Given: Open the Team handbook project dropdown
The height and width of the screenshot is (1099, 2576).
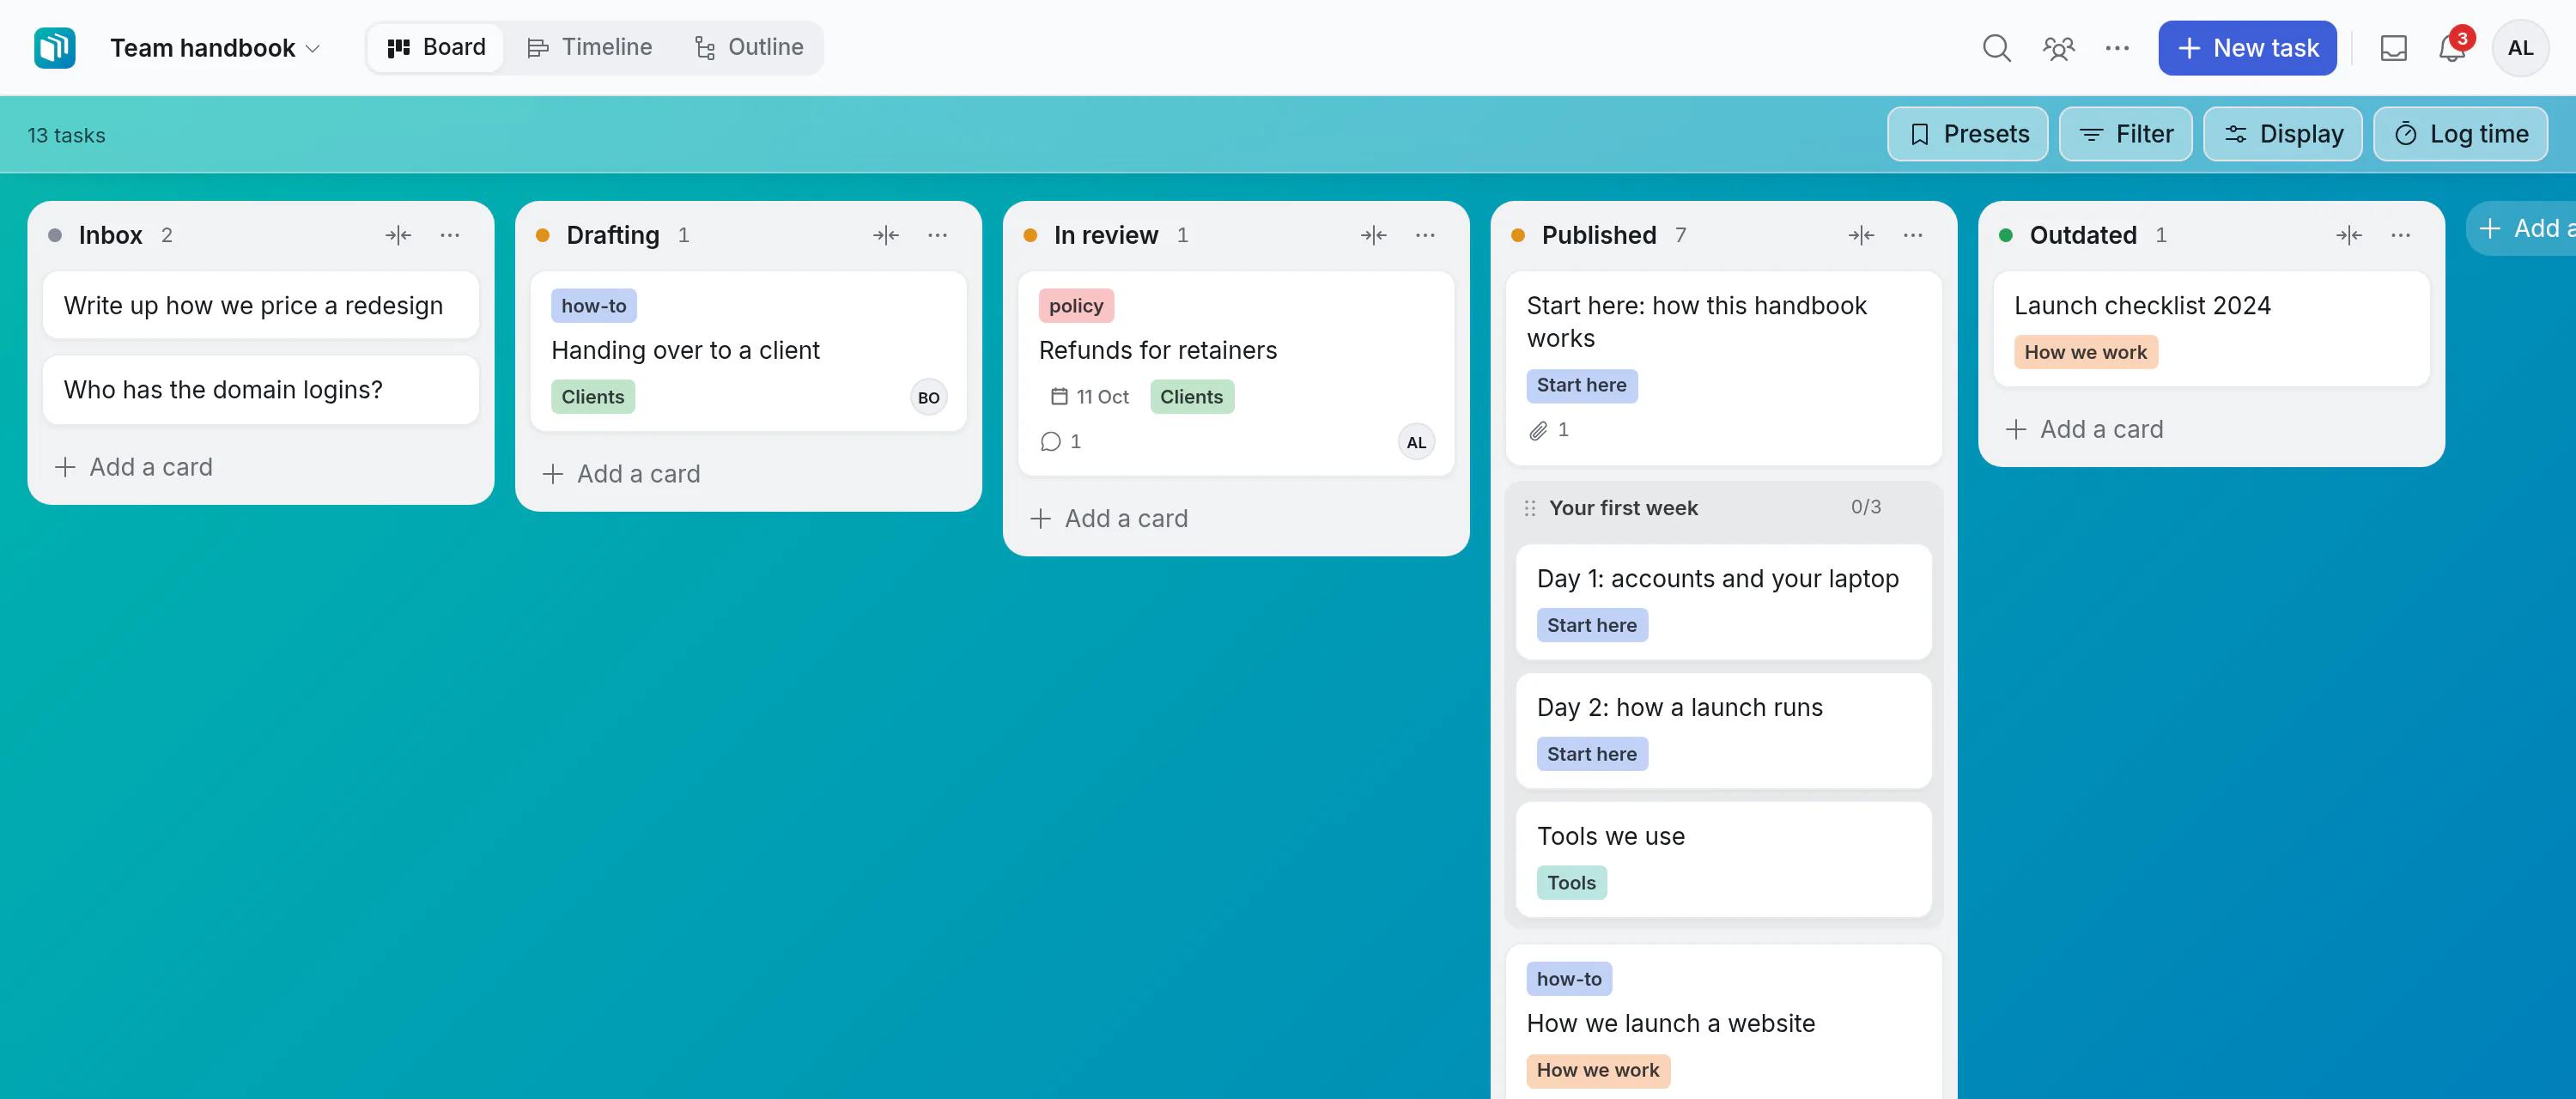Looking at the screenshot, I should pos(215,47).
